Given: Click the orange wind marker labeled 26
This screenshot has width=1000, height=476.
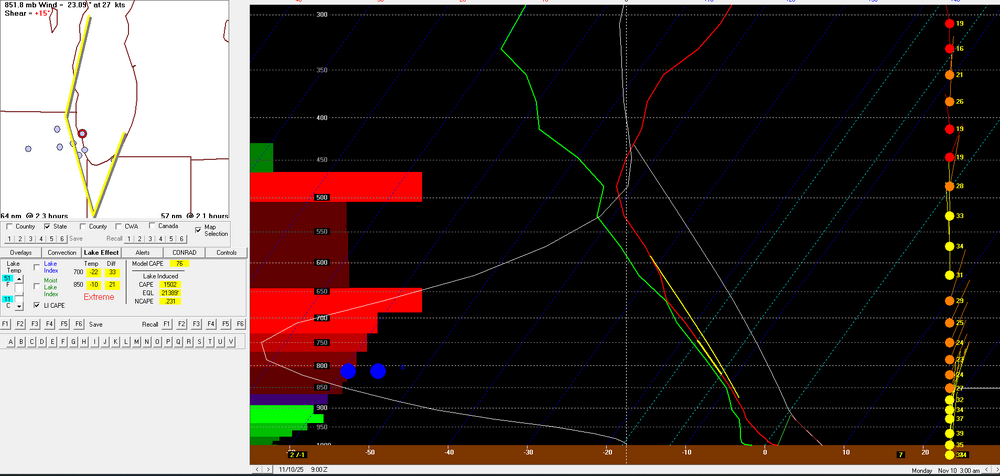Looking at the screenshot, I should pos(948,102).
